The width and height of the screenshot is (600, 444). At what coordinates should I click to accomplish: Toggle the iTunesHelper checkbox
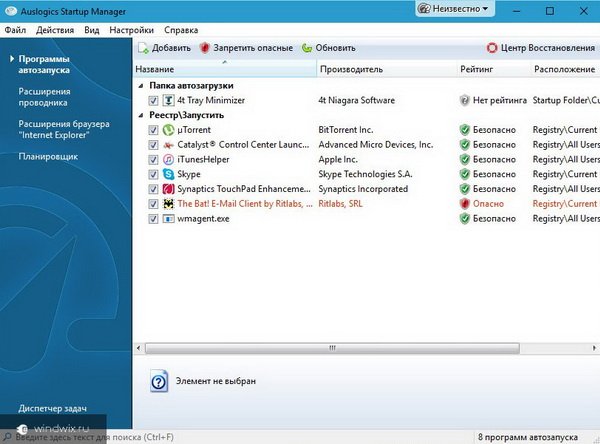[153, 160]
